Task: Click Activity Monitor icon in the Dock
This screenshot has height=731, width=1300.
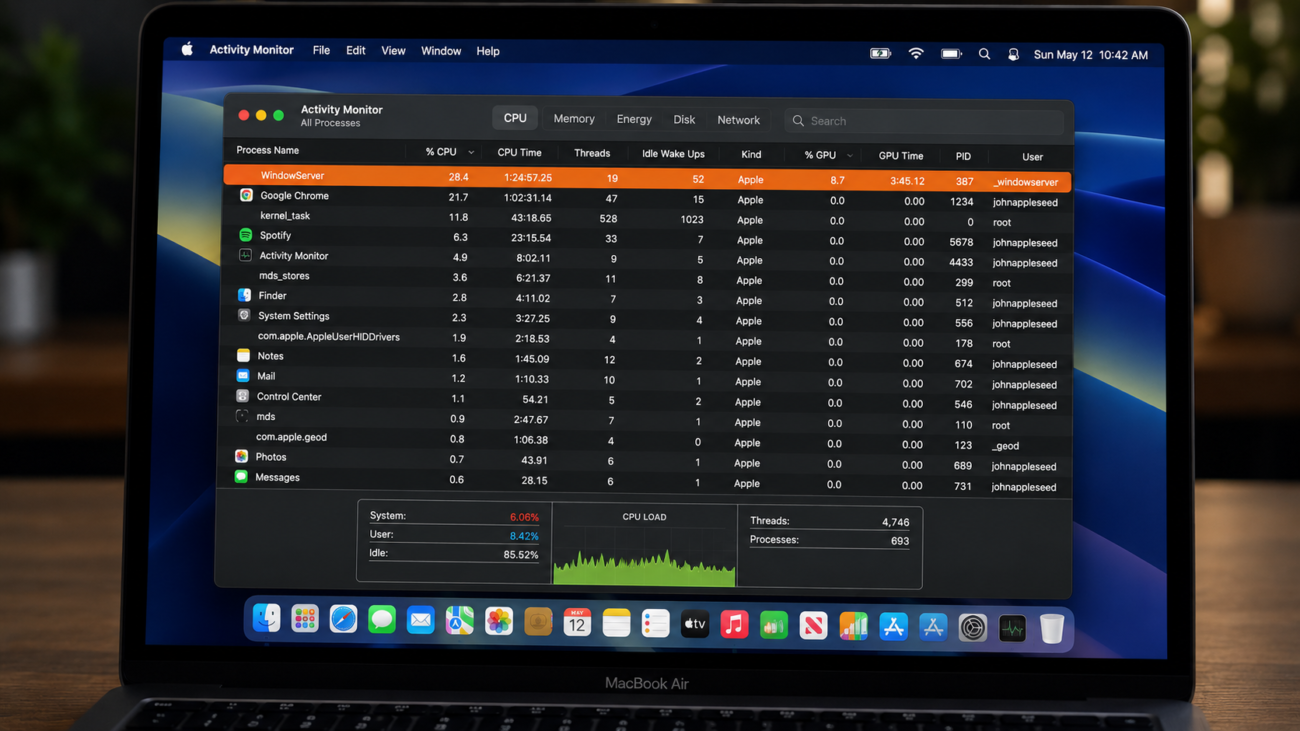Action: [1012, 629]
